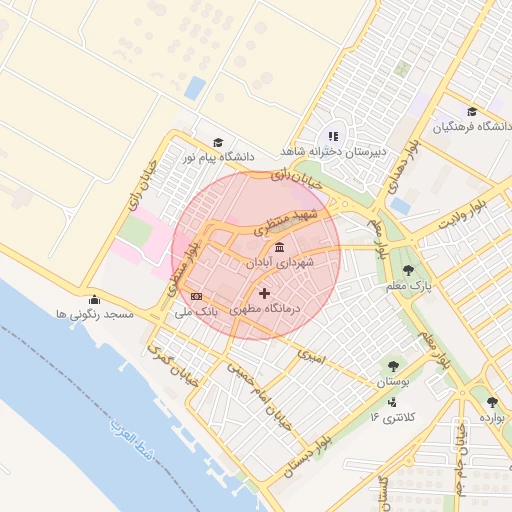The height and width of the screenshot is (512, 512).
Task: Select the درمانگاه مطهری label
Action: 264,309
